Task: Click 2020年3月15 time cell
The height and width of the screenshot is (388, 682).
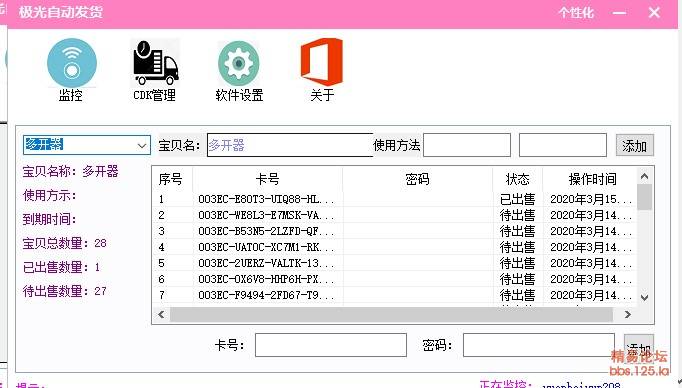Action: click(x=590, y=199)
